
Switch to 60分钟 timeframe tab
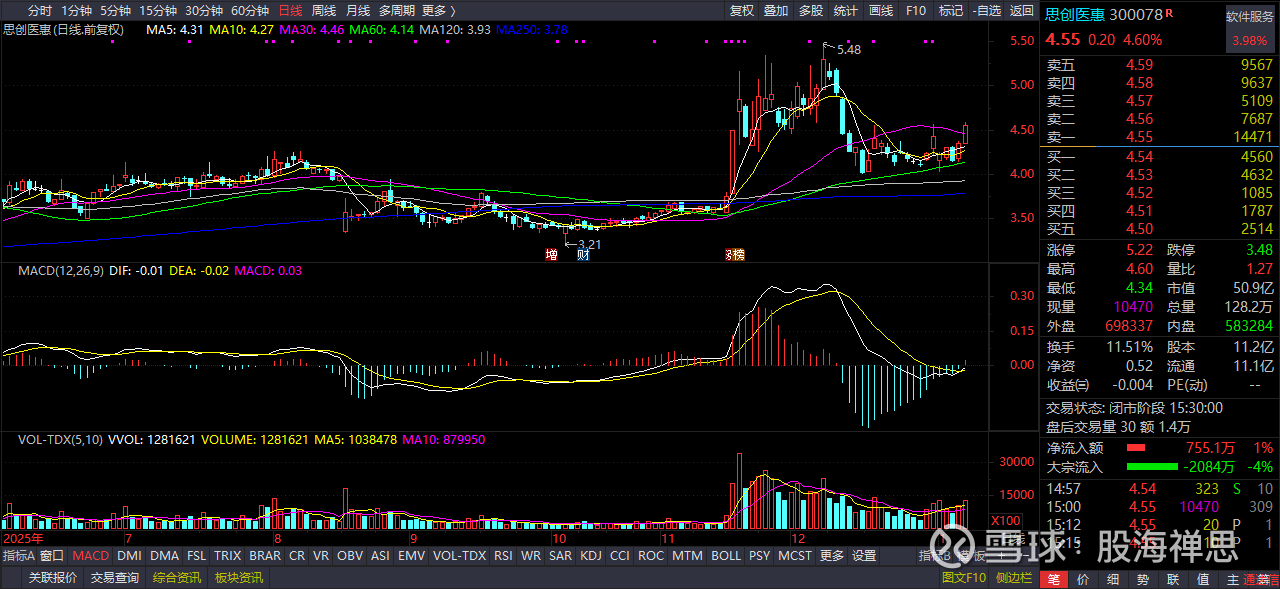pyautogui.click(x=248, y=11)
